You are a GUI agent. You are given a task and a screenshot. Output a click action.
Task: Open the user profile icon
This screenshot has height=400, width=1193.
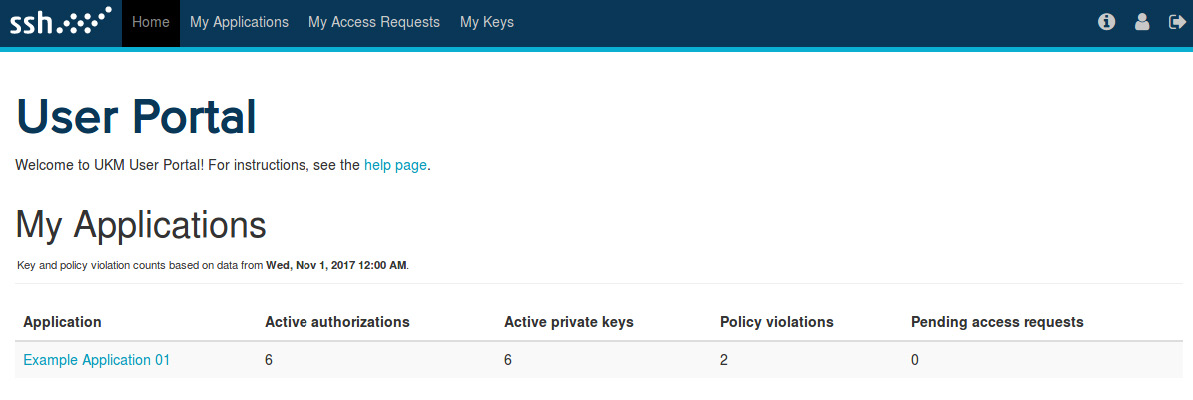(1142, 22)
